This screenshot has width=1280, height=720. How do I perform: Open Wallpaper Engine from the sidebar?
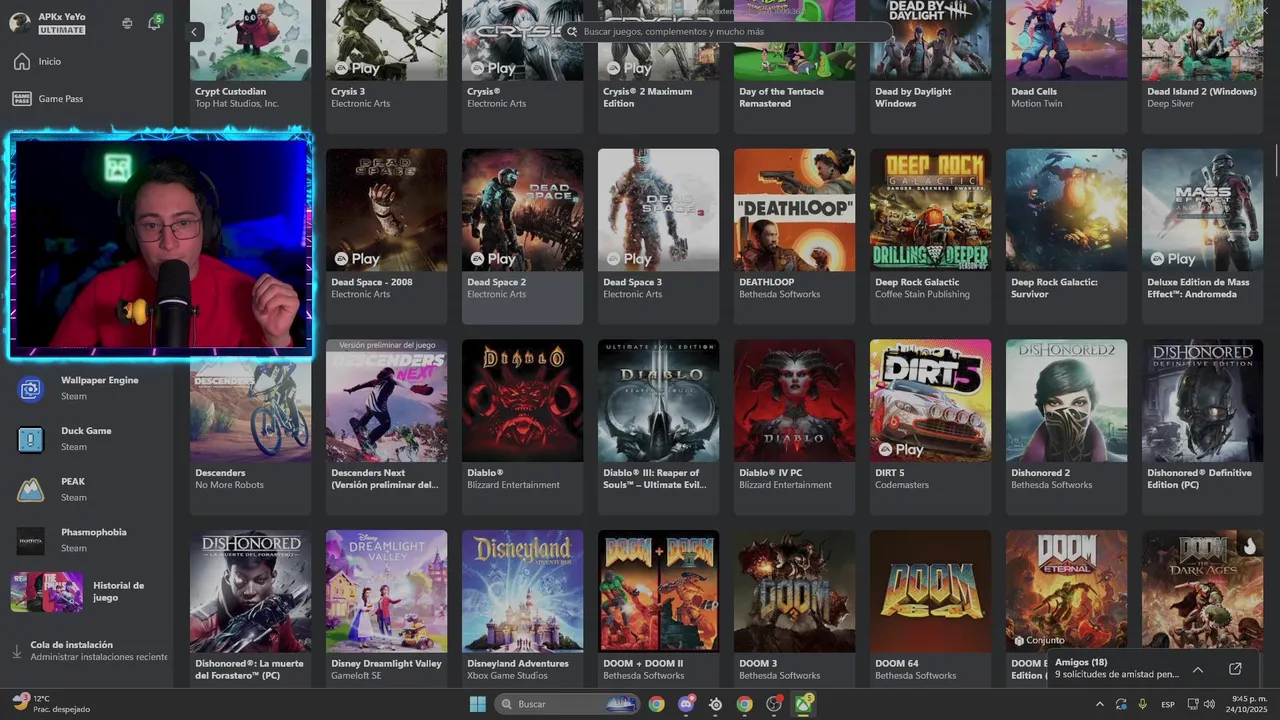[x=86, y=388]
